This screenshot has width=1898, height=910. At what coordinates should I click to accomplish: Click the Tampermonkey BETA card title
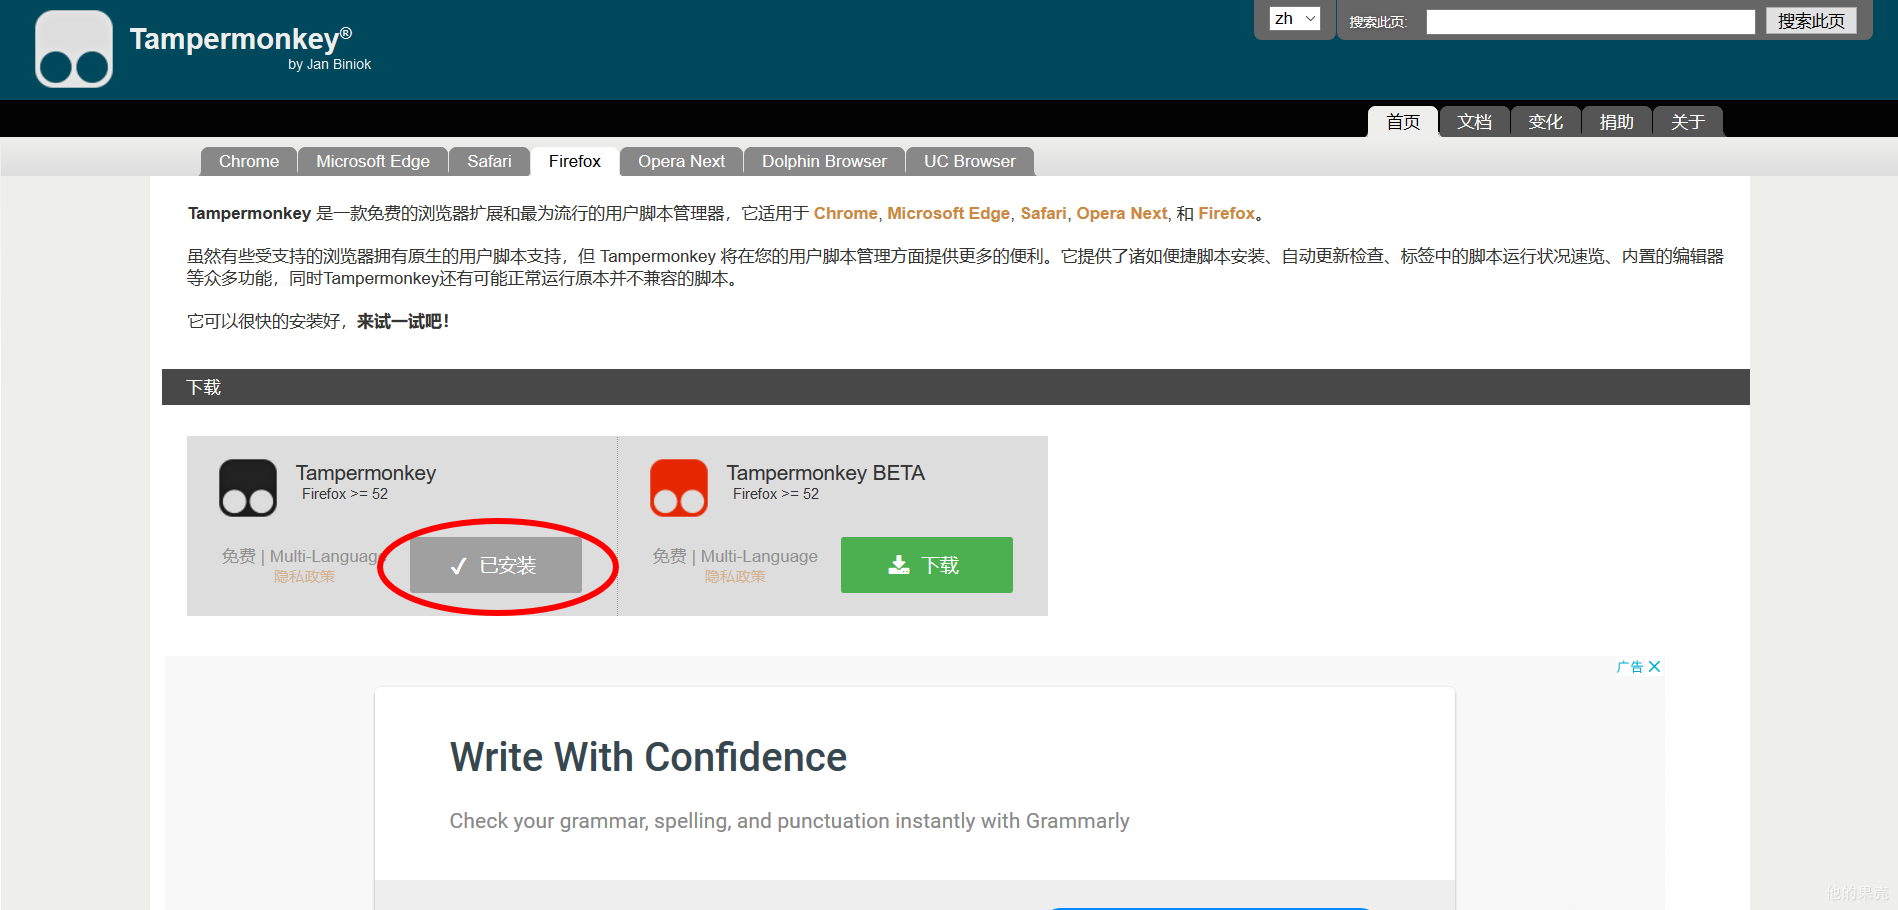pyautogui.click(x=826, y=473)
